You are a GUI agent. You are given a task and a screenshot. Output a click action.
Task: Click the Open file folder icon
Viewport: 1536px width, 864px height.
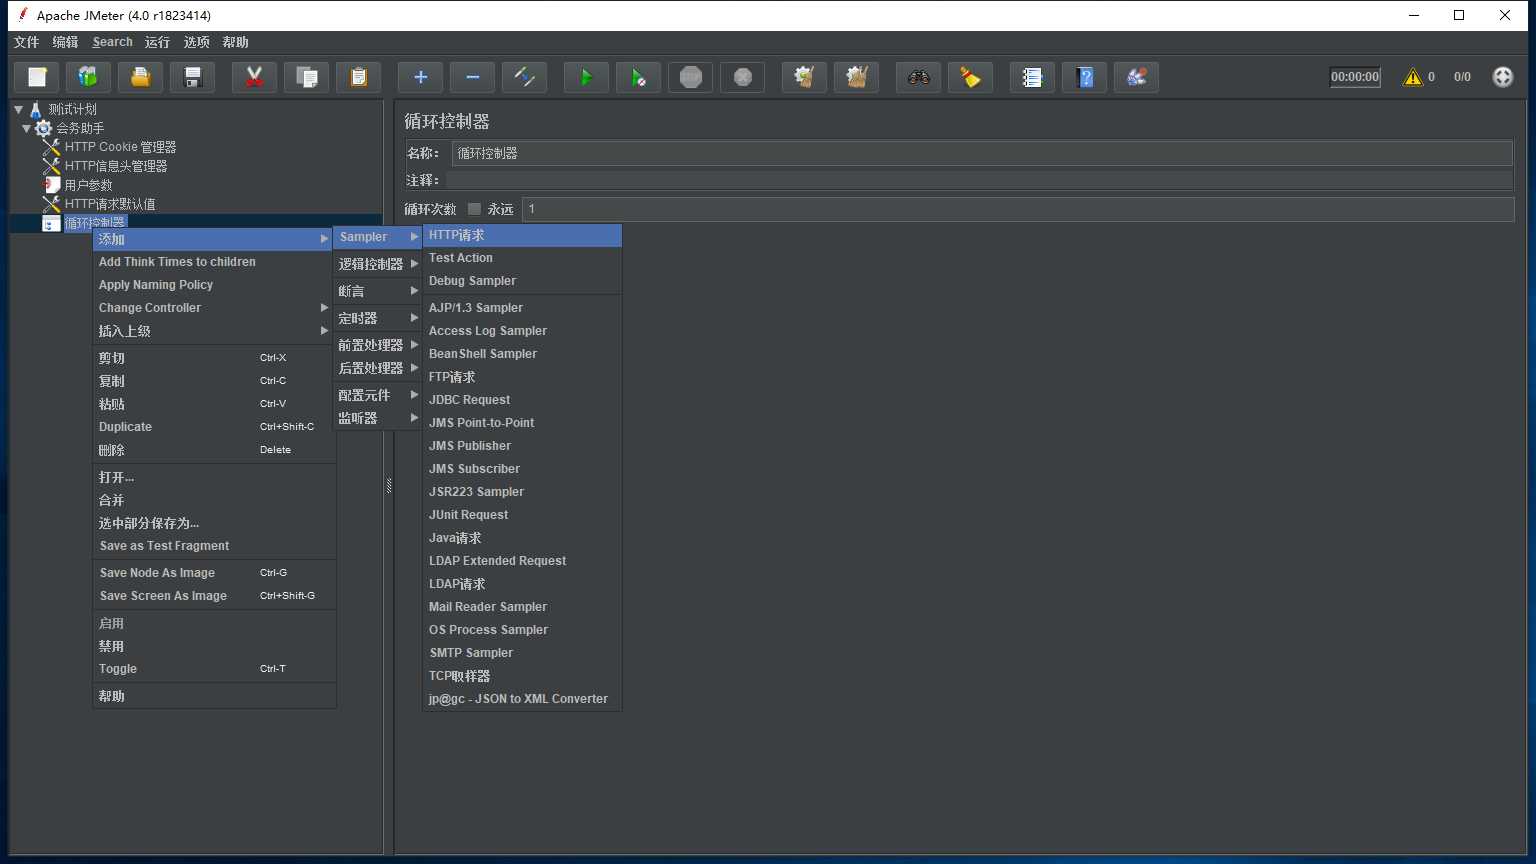[140, 77]
